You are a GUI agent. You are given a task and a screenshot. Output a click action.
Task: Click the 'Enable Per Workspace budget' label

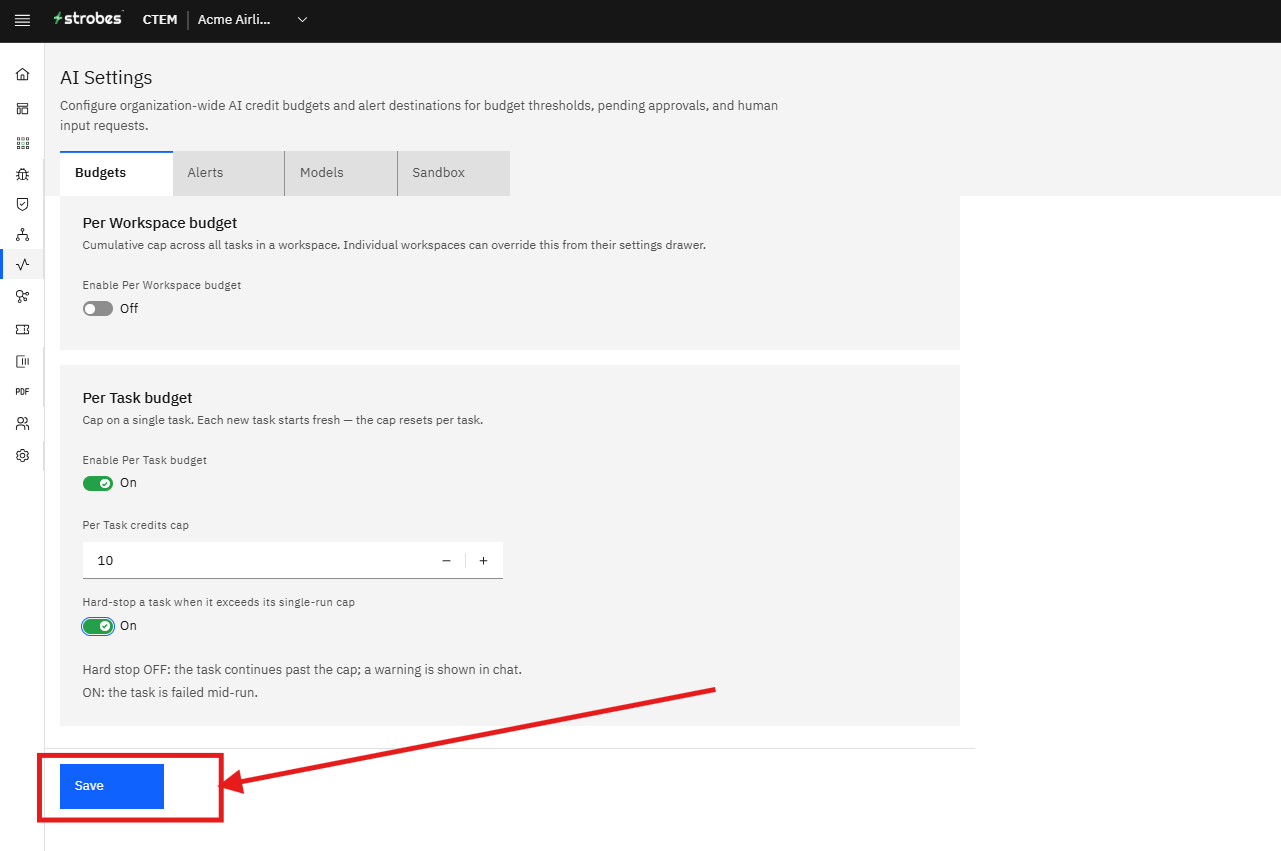point(162,285)
